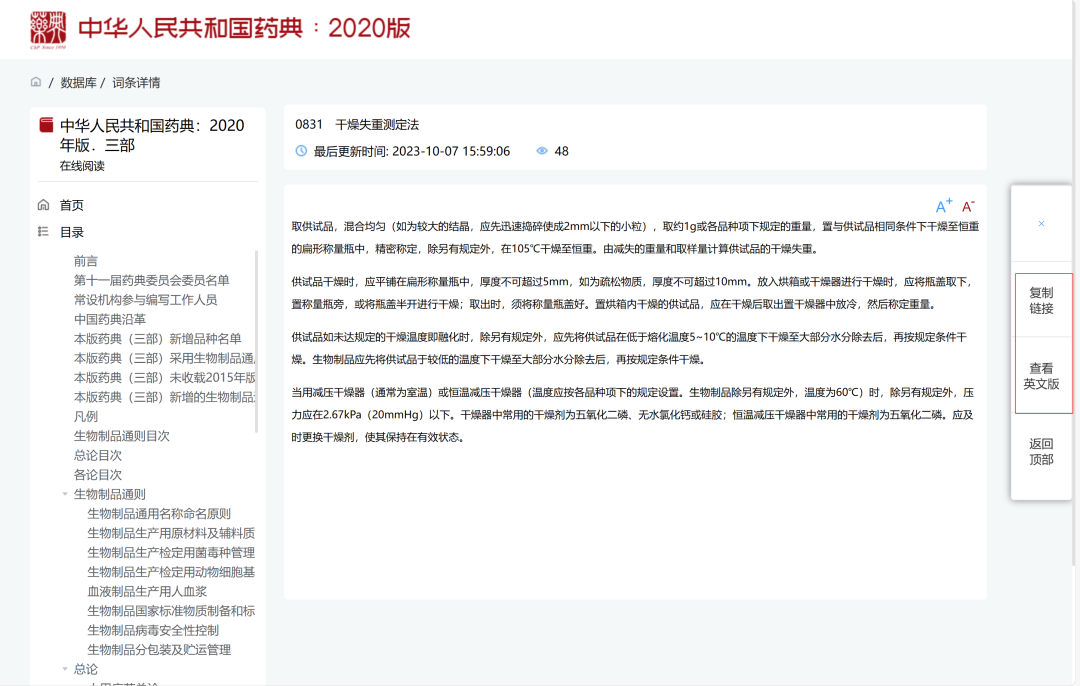The width and height of the screenshot is (1080, 686).
Task: Increase font size with A+ icon
Action: click(944, 205)
